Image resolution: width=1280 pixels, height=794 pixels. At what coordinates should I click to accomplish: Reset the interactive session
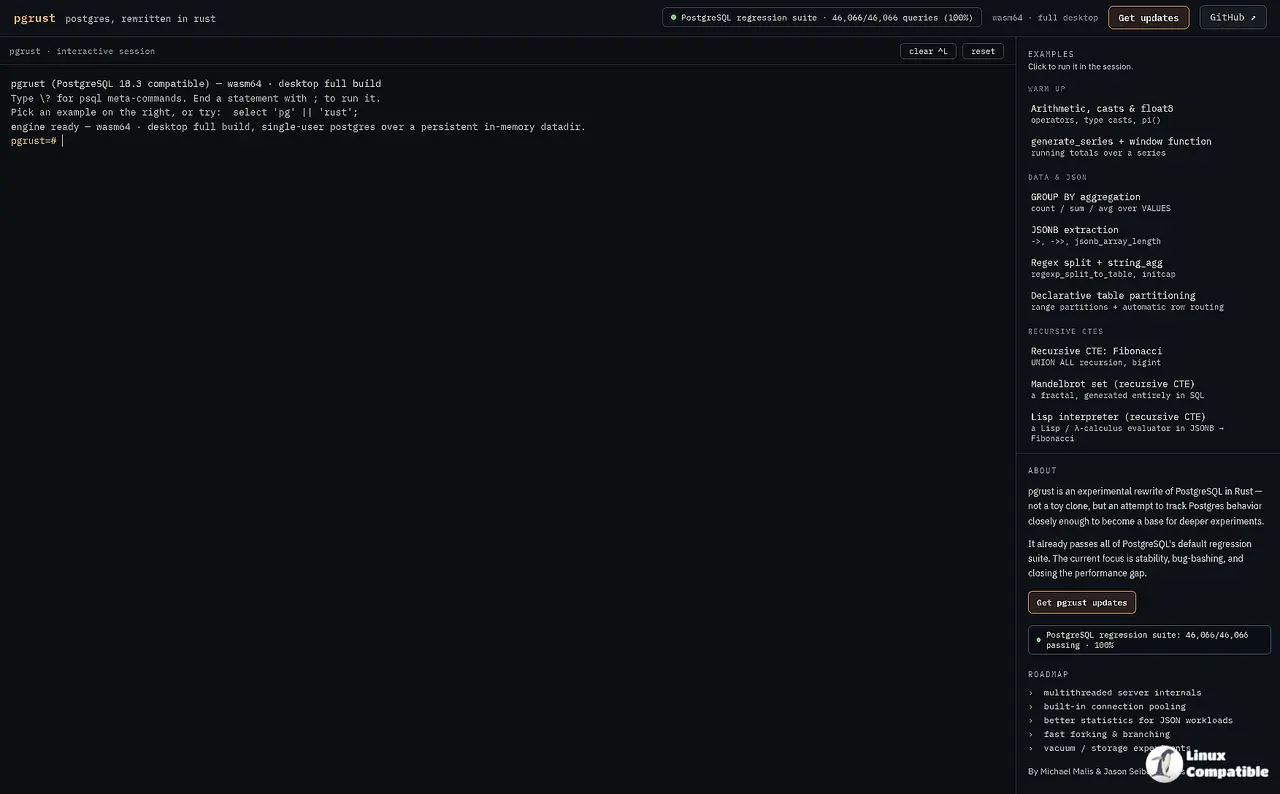coord(983,51)
